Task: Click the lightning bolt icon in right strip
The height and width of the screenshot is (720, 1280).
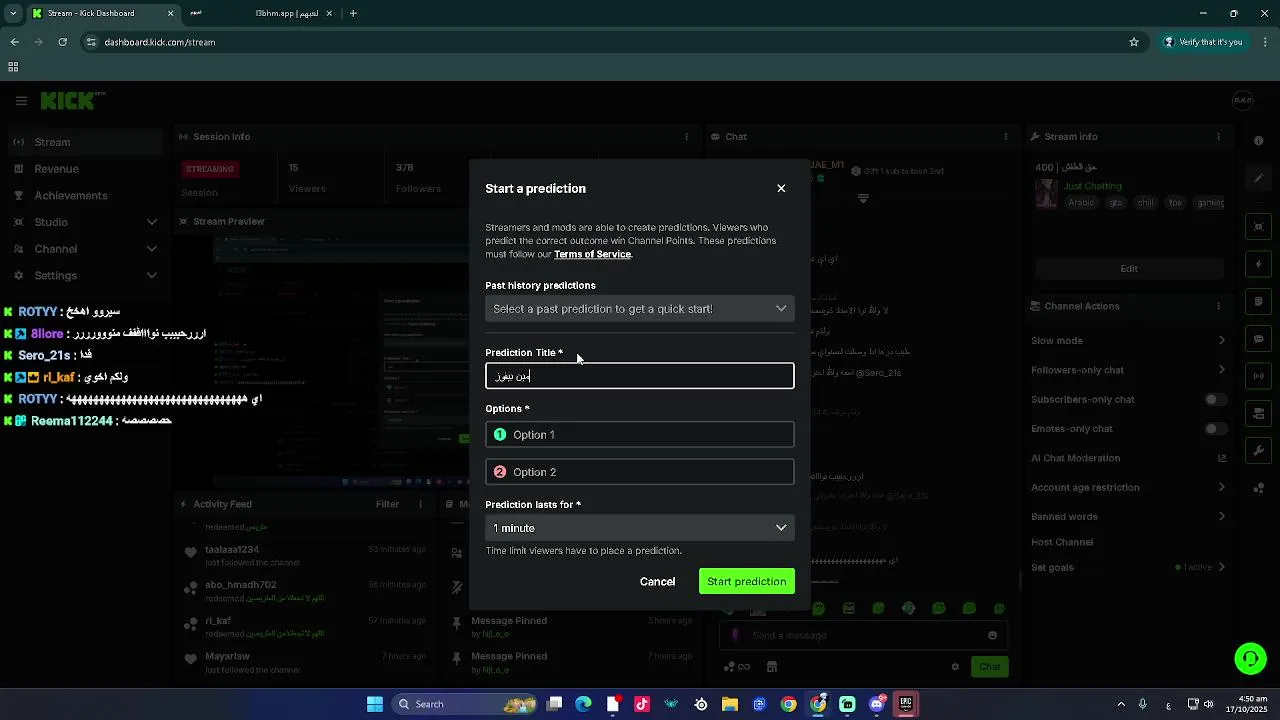Action: 1259,265
